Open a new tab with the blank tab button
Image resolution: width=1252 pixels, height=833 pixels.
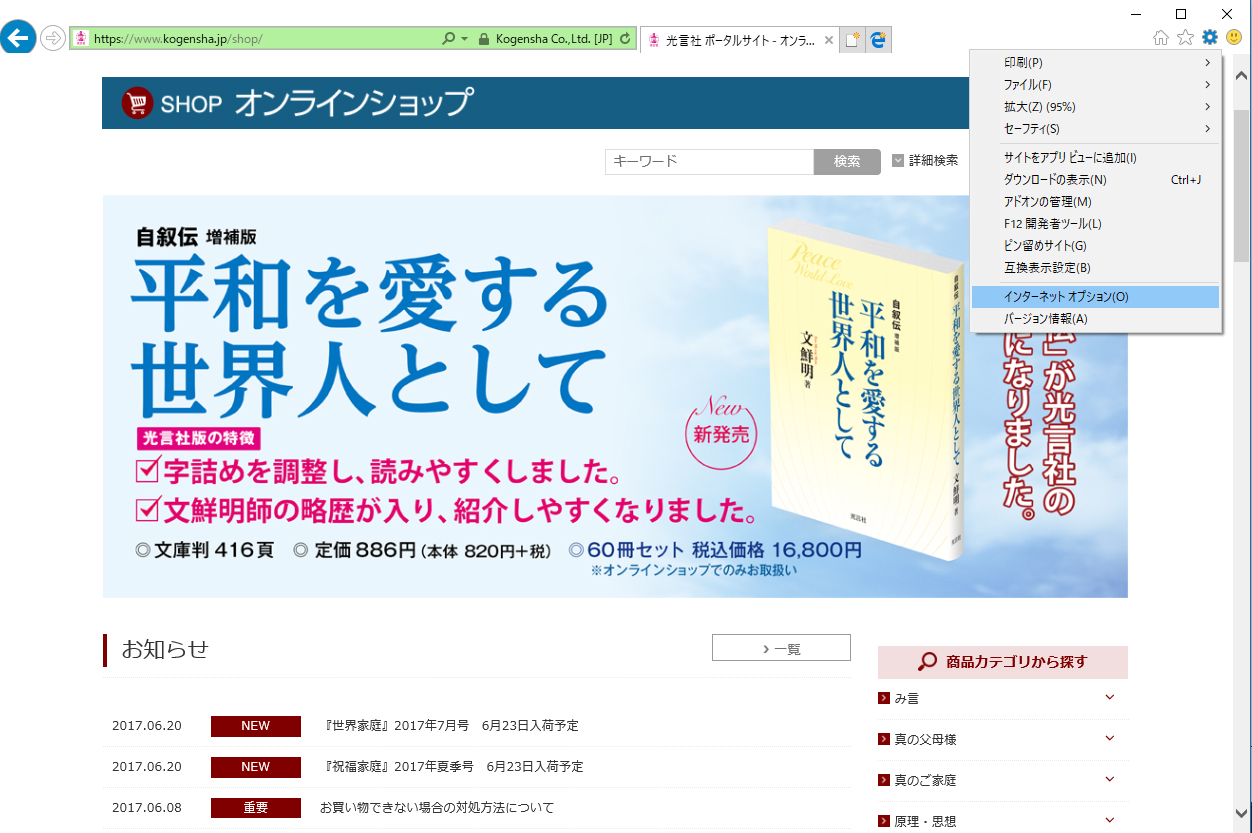[x=852, y=40]
